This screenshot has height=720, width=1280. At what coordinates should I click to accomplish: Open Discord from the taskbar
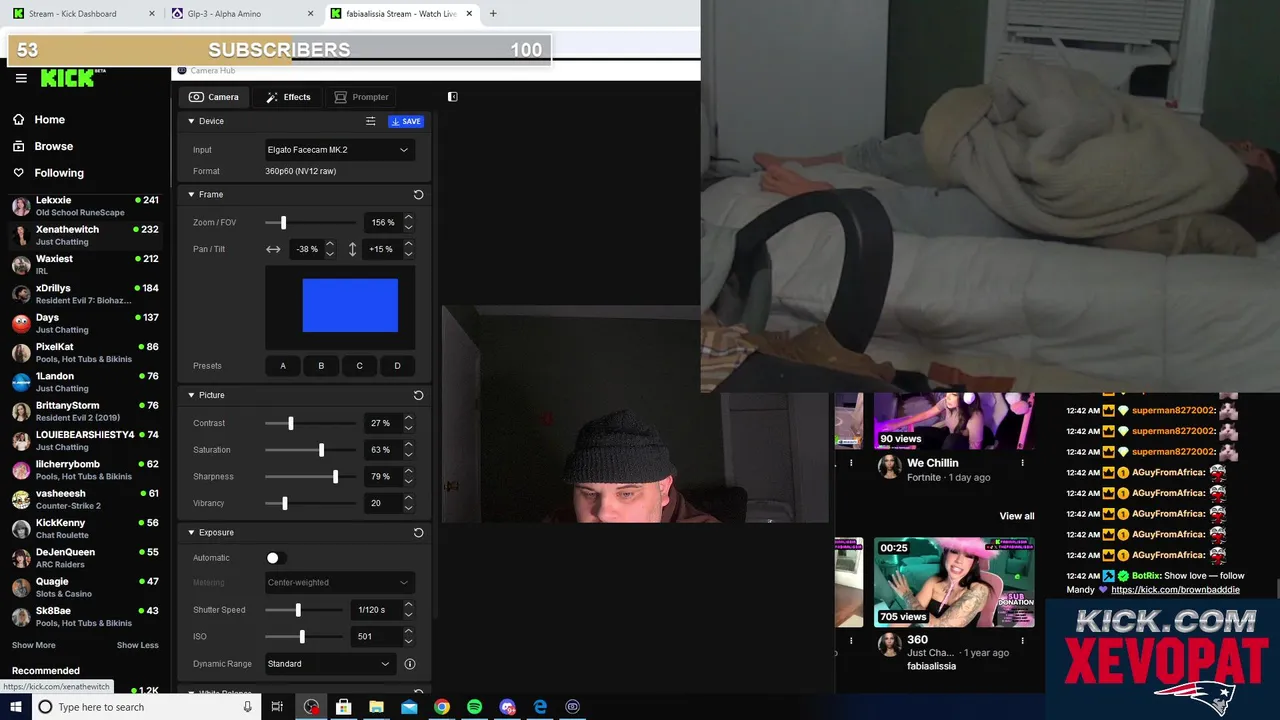point(507,707)
